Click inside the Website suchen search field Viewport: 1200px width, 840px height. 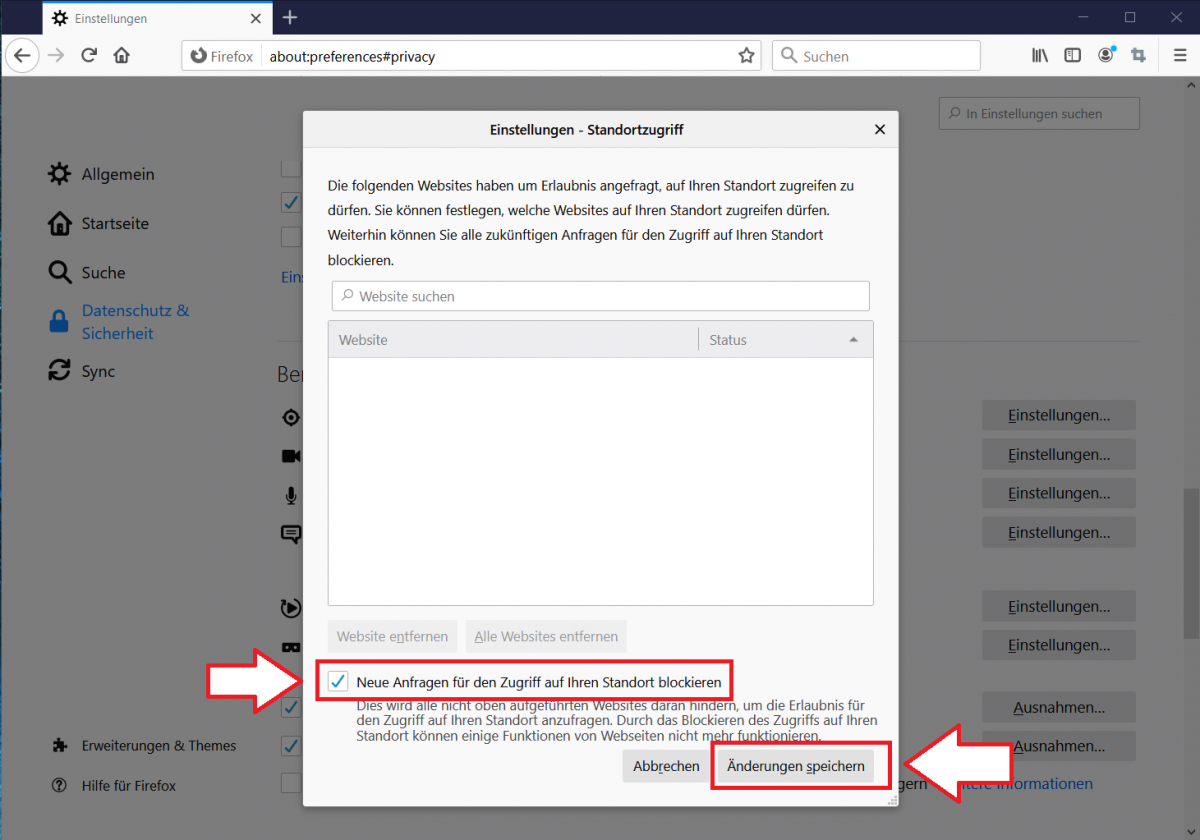coord(600,296)
